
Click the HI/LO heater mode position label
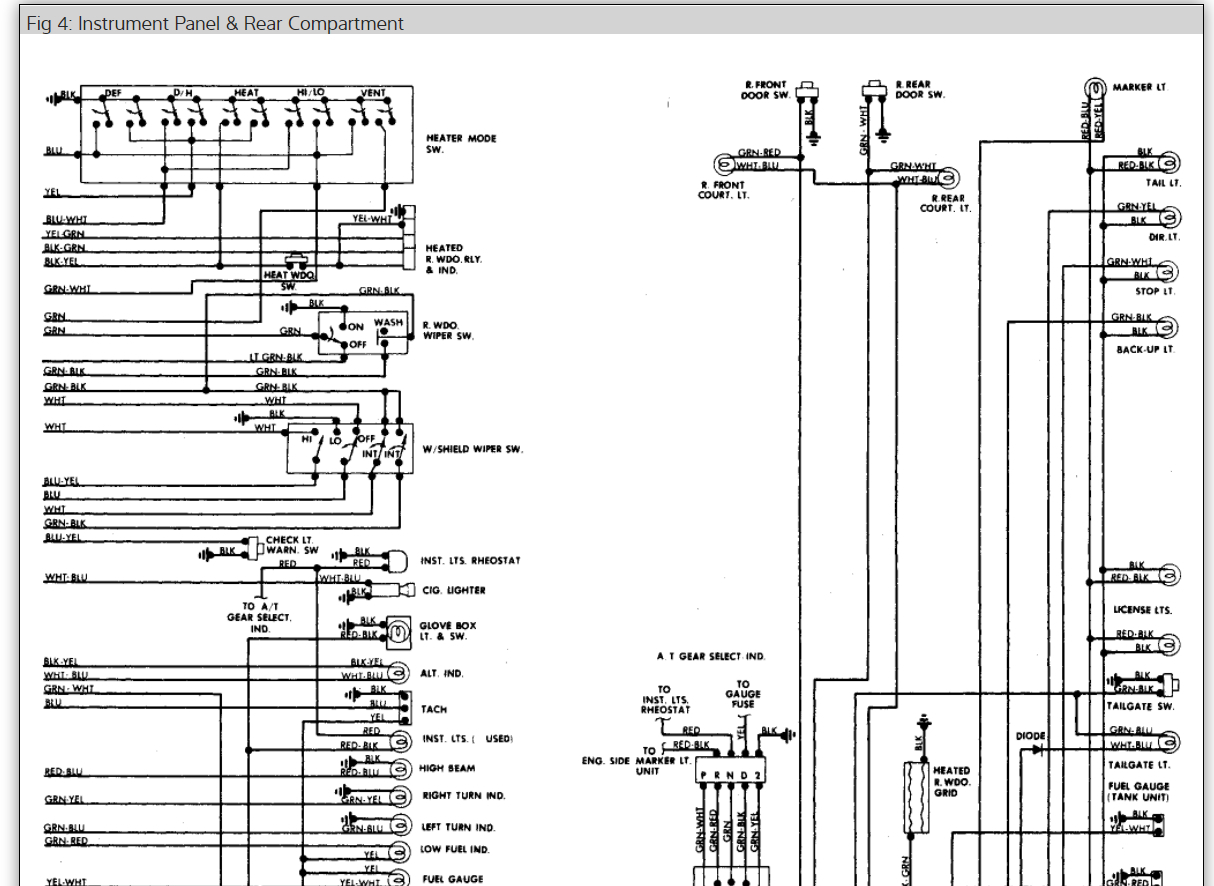coord(310,93)
